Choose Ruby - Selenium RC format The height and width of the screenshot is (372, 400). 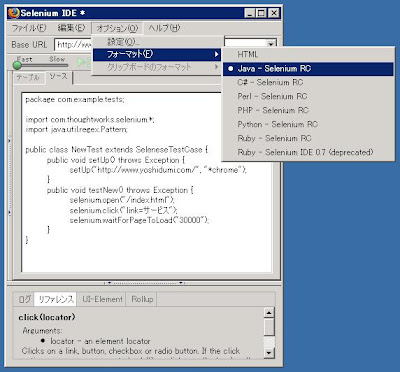pyautogui.click(x=308, y=138)
